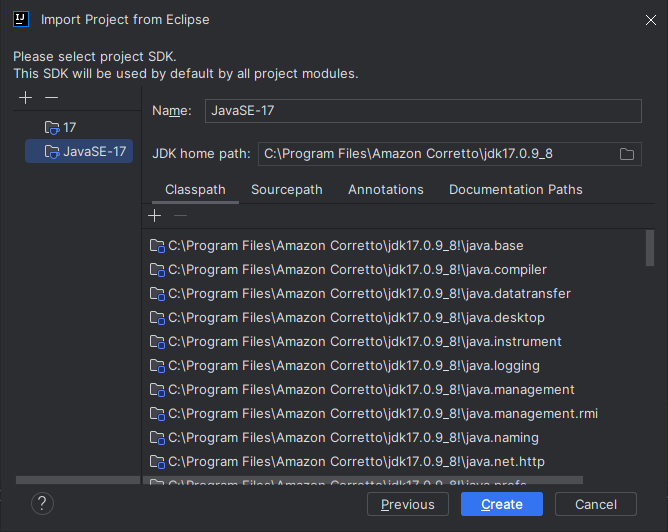Click the library icon of java.management row
668x532 pixels.
[x=157, y=390]
